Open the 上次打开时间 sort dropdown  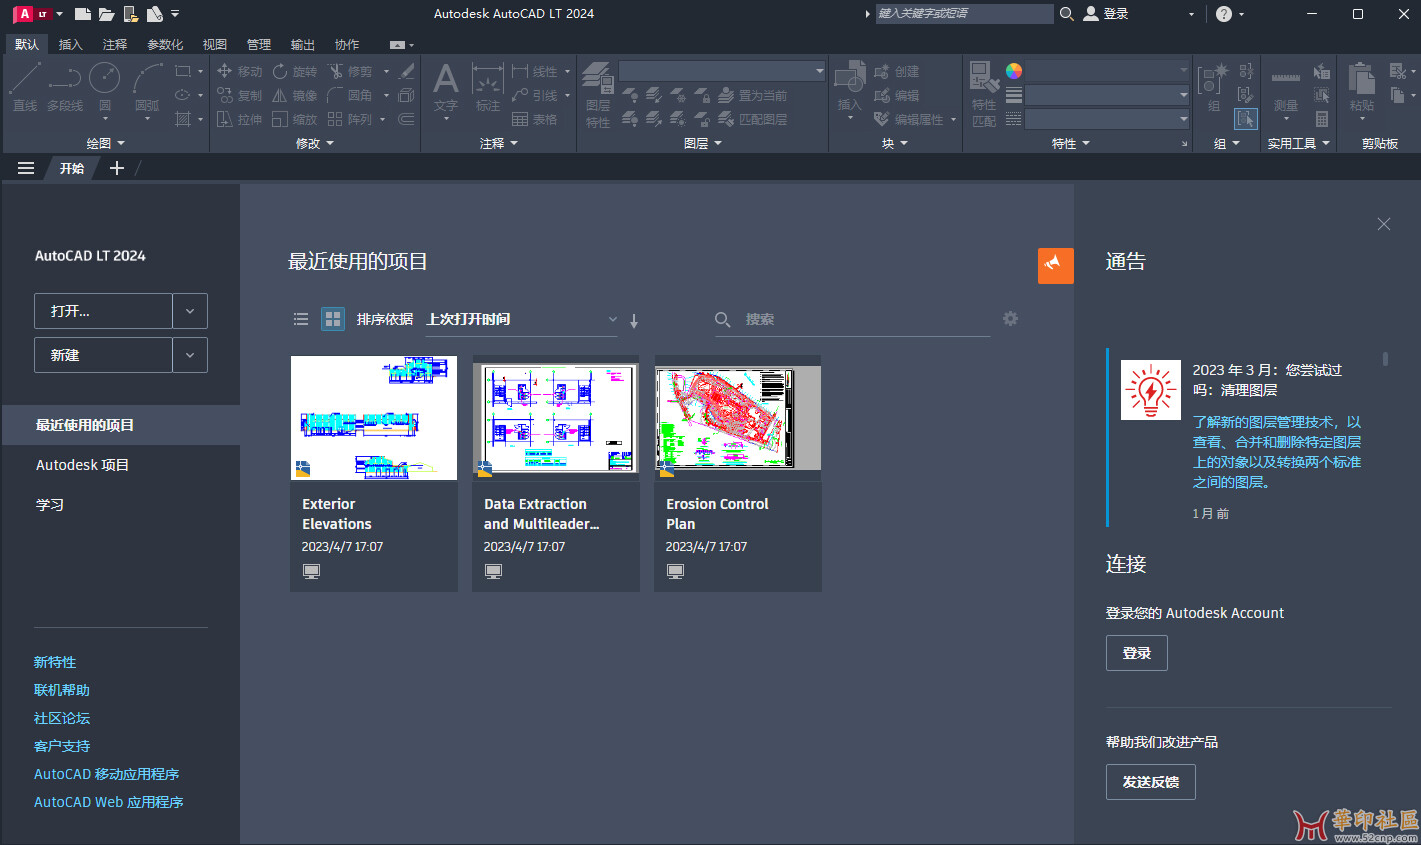point(521,319)
